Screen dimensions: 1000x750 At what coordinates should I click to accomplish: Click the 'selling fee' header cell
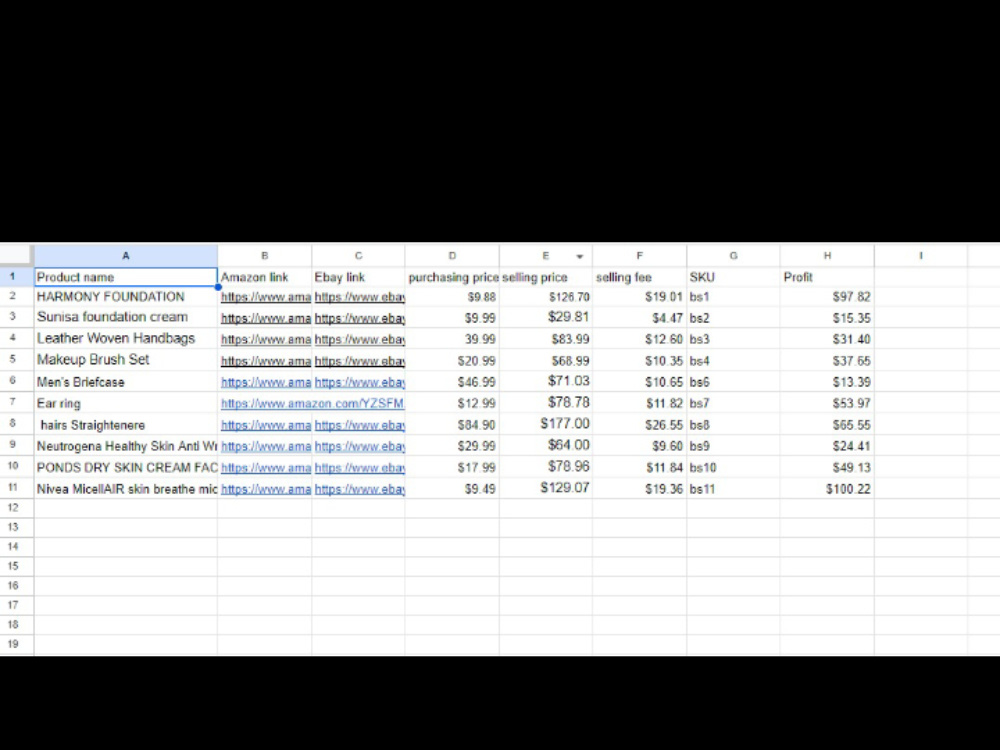coord(640,277)
